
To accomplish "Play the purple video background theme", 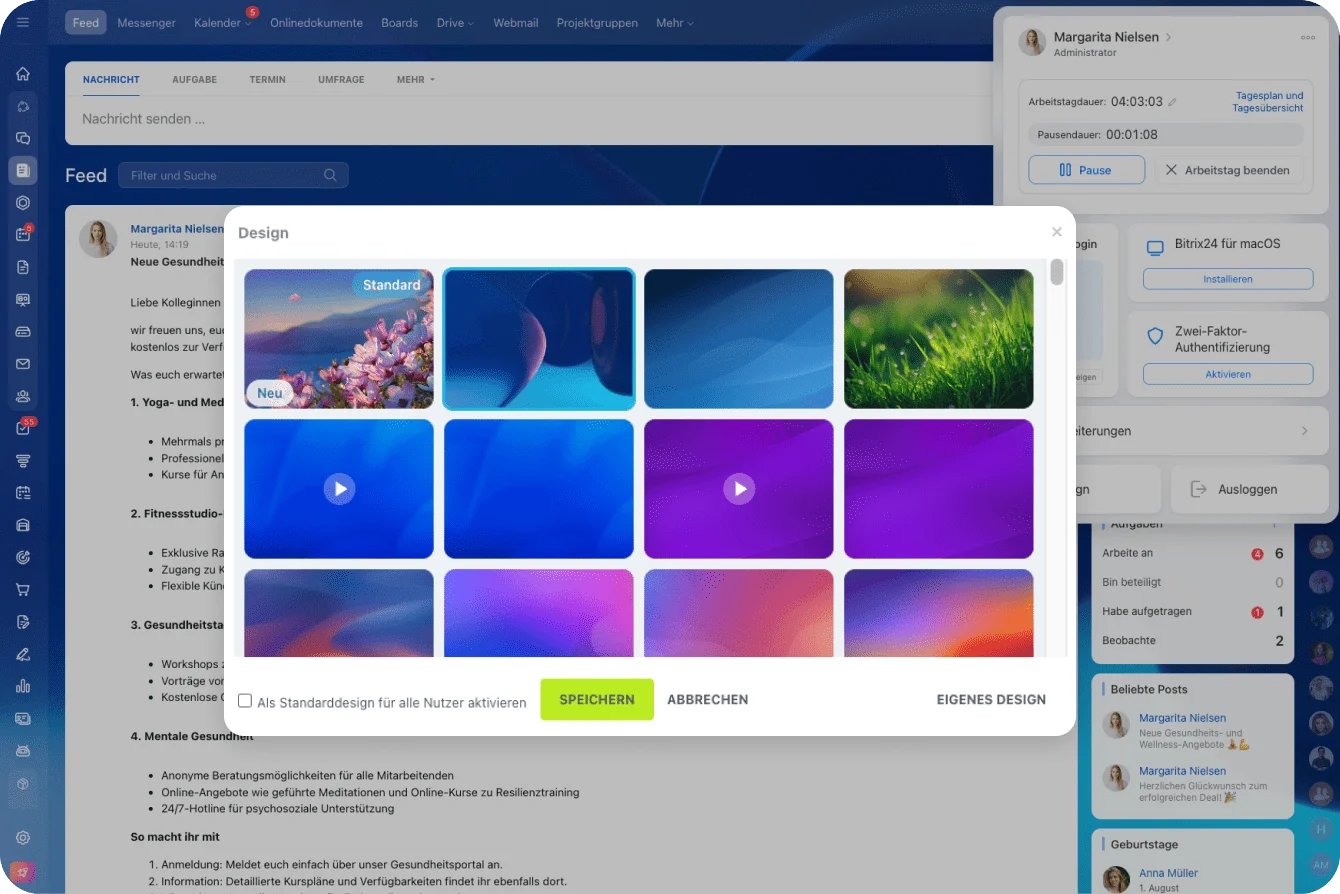I will tap(739, 489).
